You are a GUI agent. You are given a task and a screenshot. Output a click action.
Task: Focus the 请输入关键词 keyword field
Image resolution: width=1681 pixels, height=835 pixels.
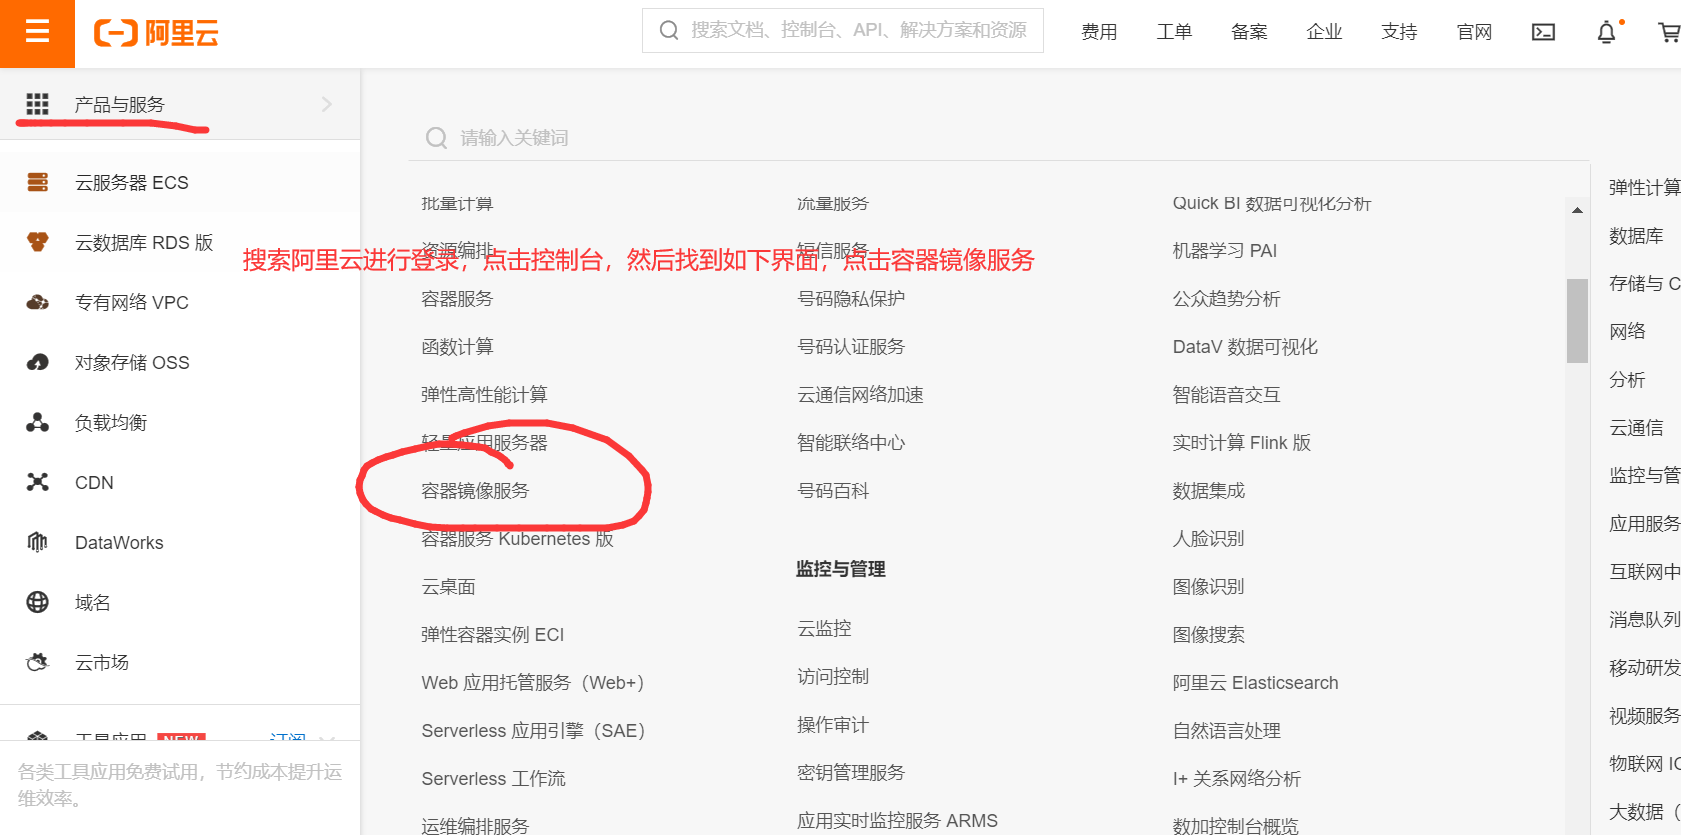coord(998,138)
